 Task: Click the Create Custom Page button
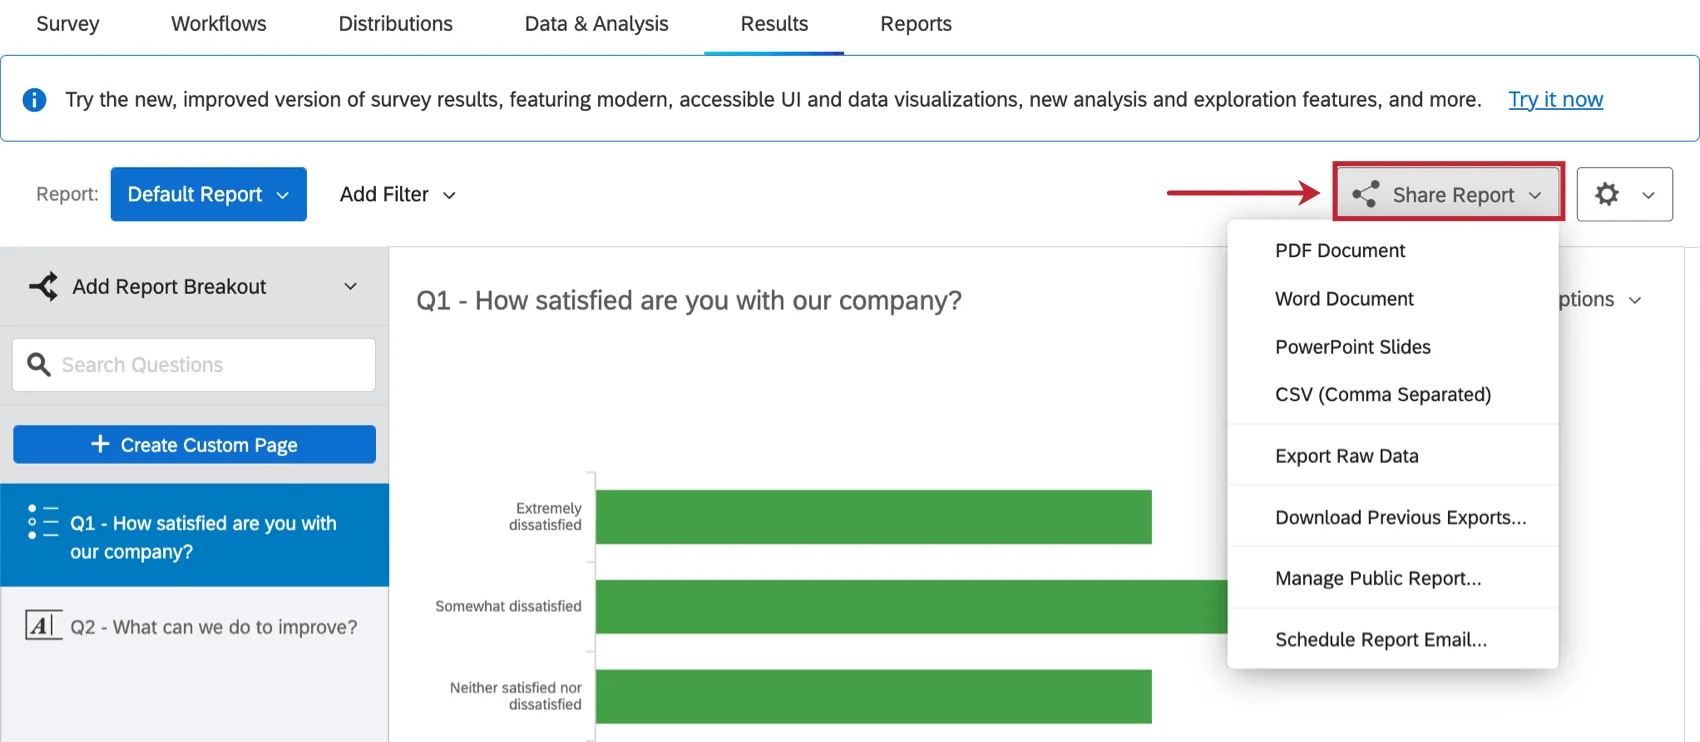[194, 444]
